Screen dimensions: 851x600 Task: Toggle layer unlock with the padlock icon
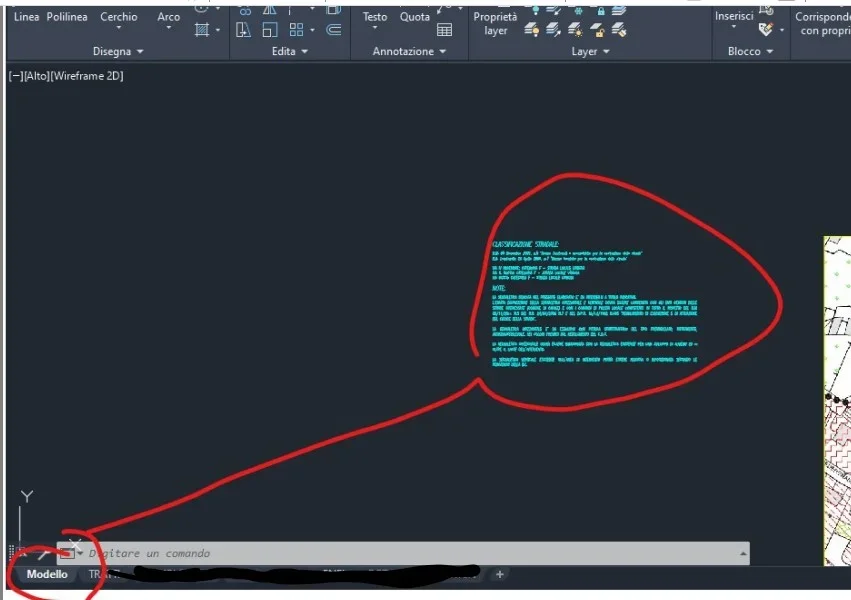597,30
